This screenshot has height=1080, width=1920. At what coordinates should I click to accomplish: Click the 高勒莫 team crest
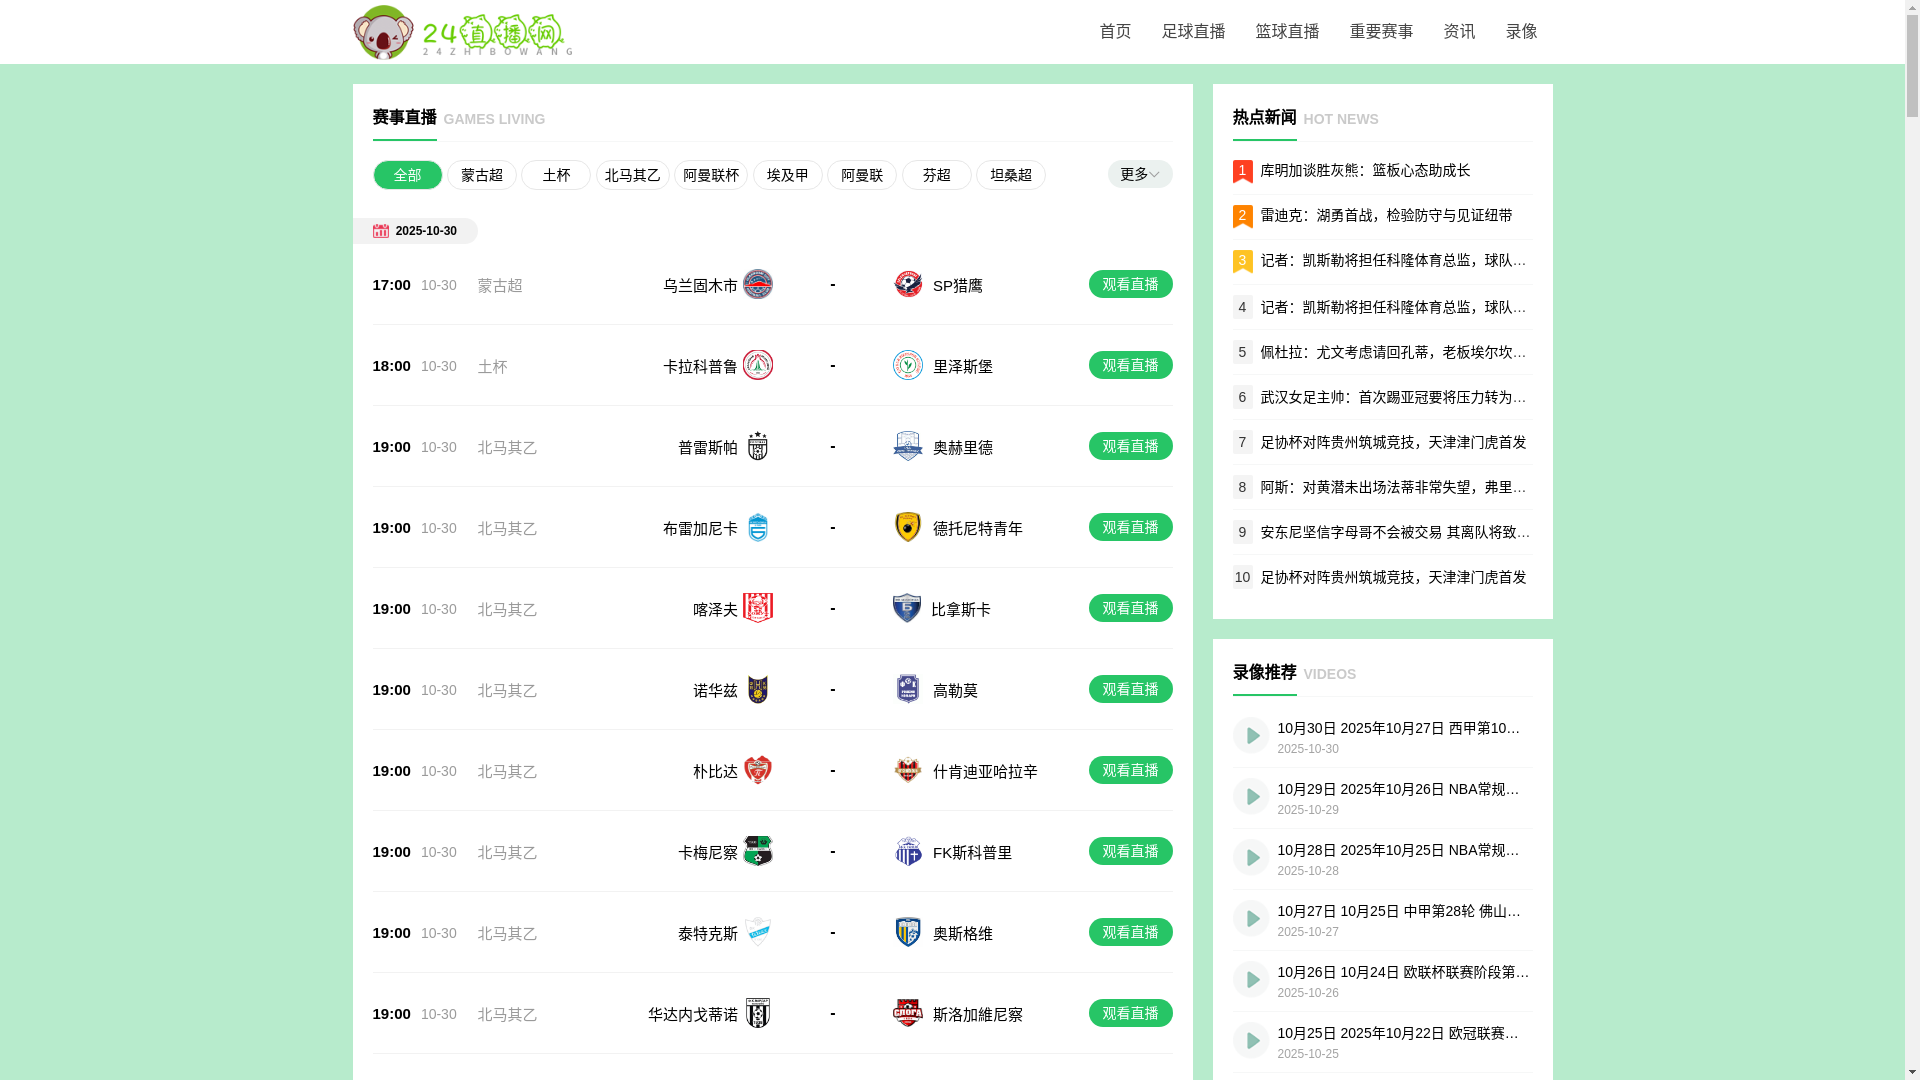908,689
